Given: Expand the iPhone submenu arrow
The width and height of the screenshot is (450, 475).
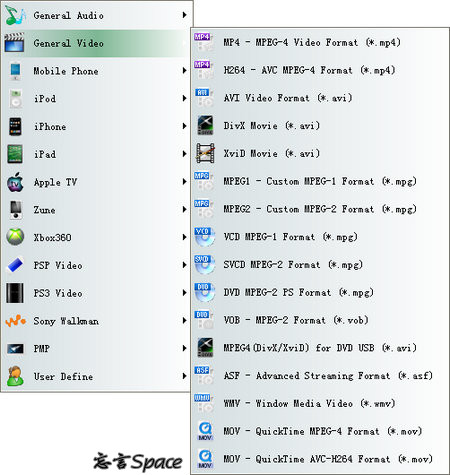Looking at the screenshot, I should (x=184, y=126).
